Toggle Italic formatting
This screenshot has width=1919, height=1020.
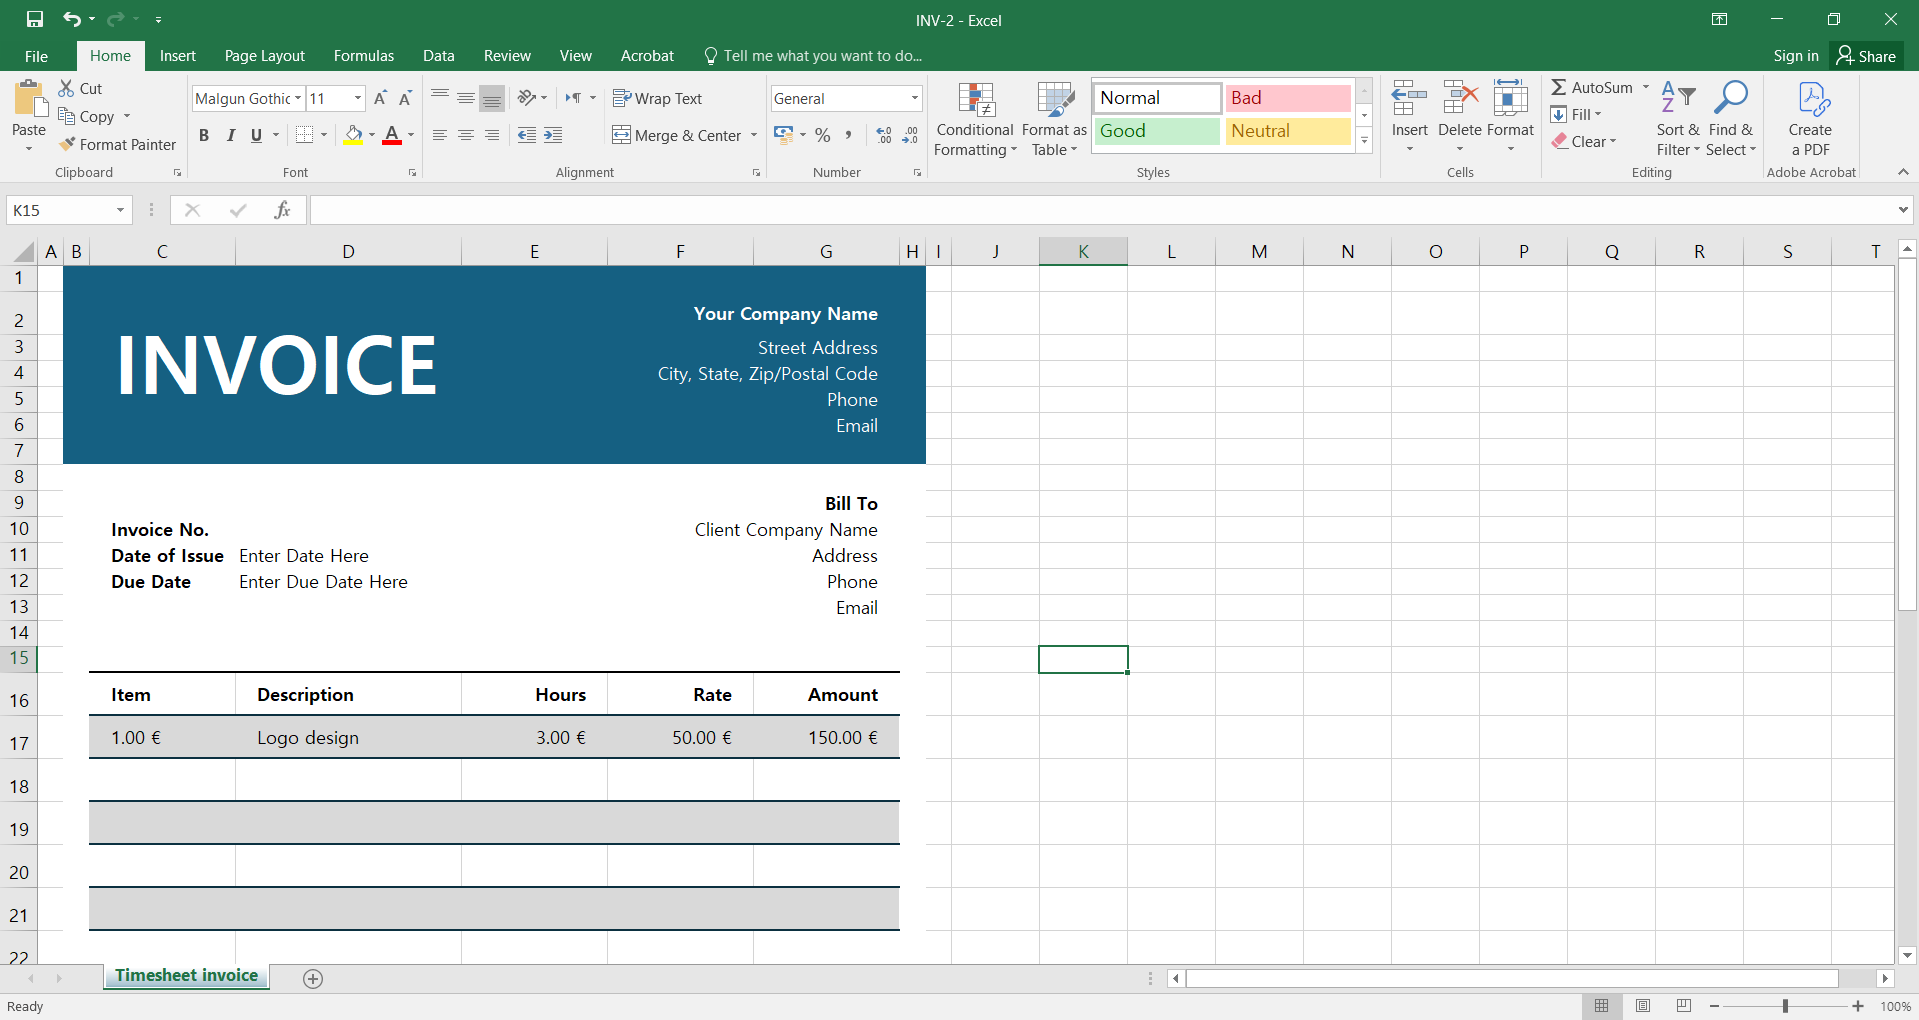coord(231,135)
